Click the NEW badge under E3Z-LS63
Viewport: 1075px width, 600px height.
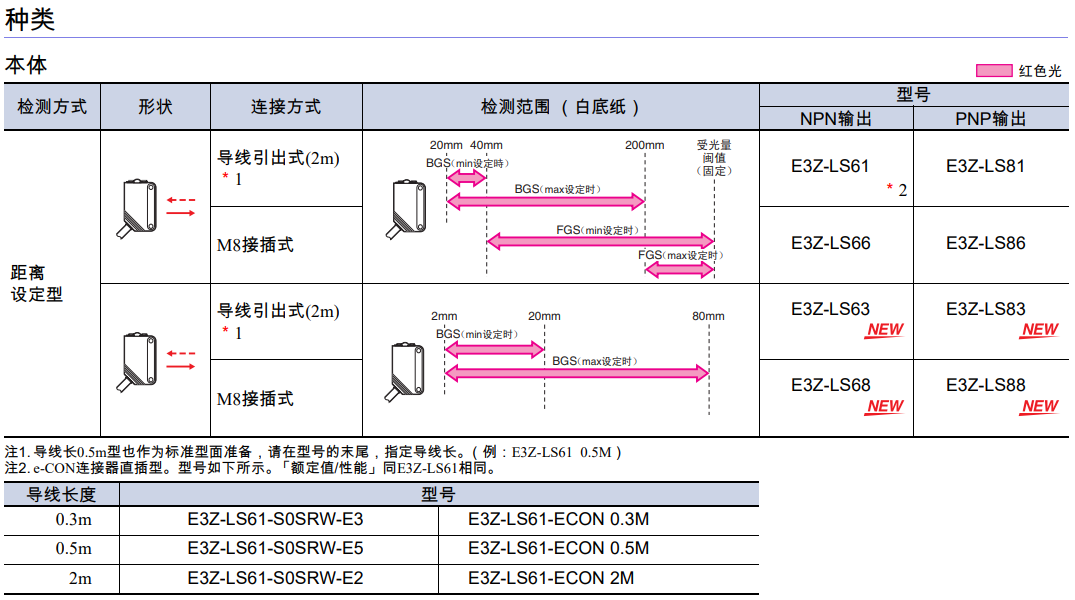[x=884, y=330]
